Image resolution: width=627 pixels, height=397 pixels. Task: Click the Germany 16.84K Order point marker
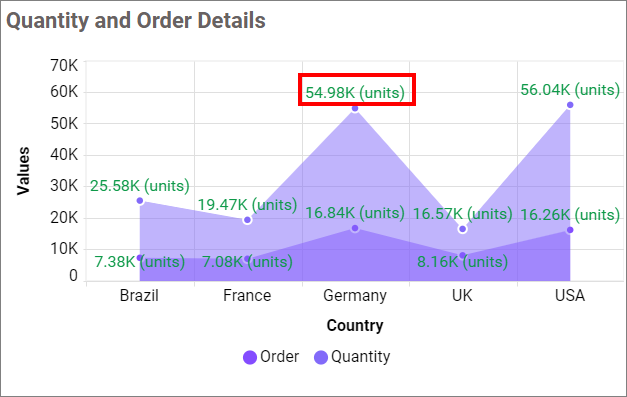point(355,228)
